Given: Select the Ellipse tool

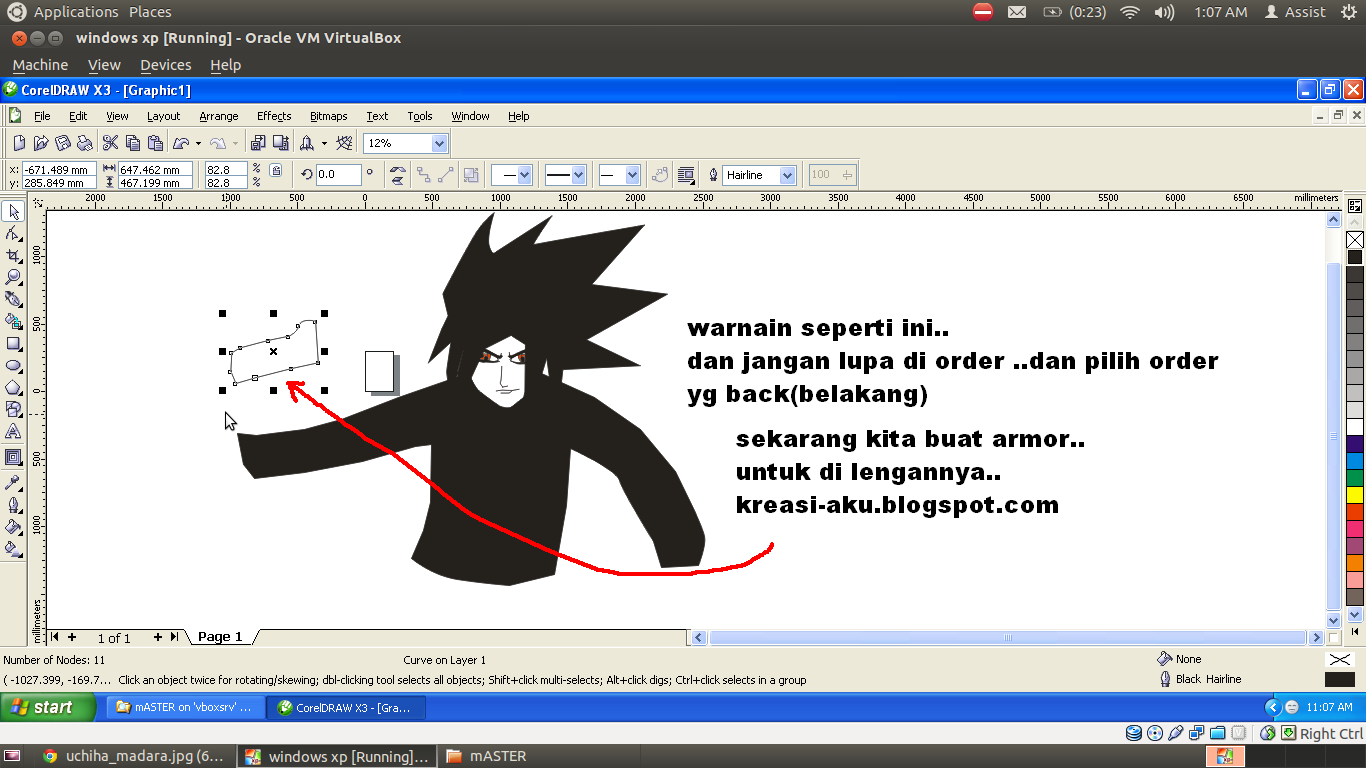Looking at the screenshot, I should (x=13, y=365).
